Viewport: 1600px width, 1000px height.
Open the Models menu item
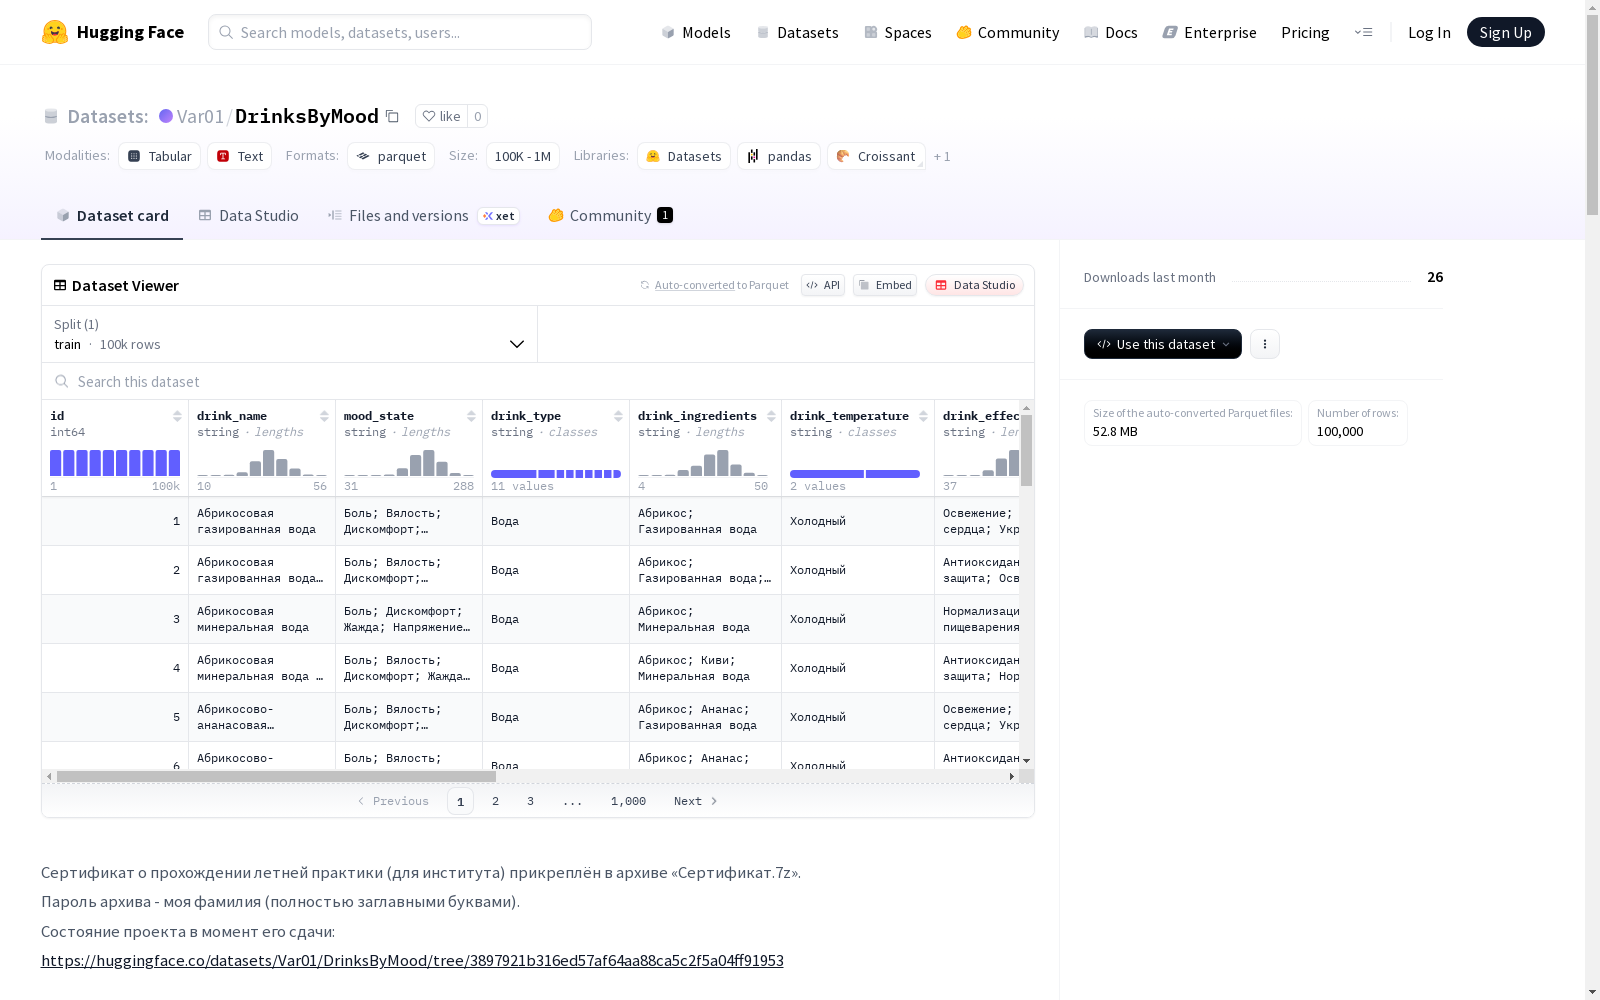click(696, 32)
